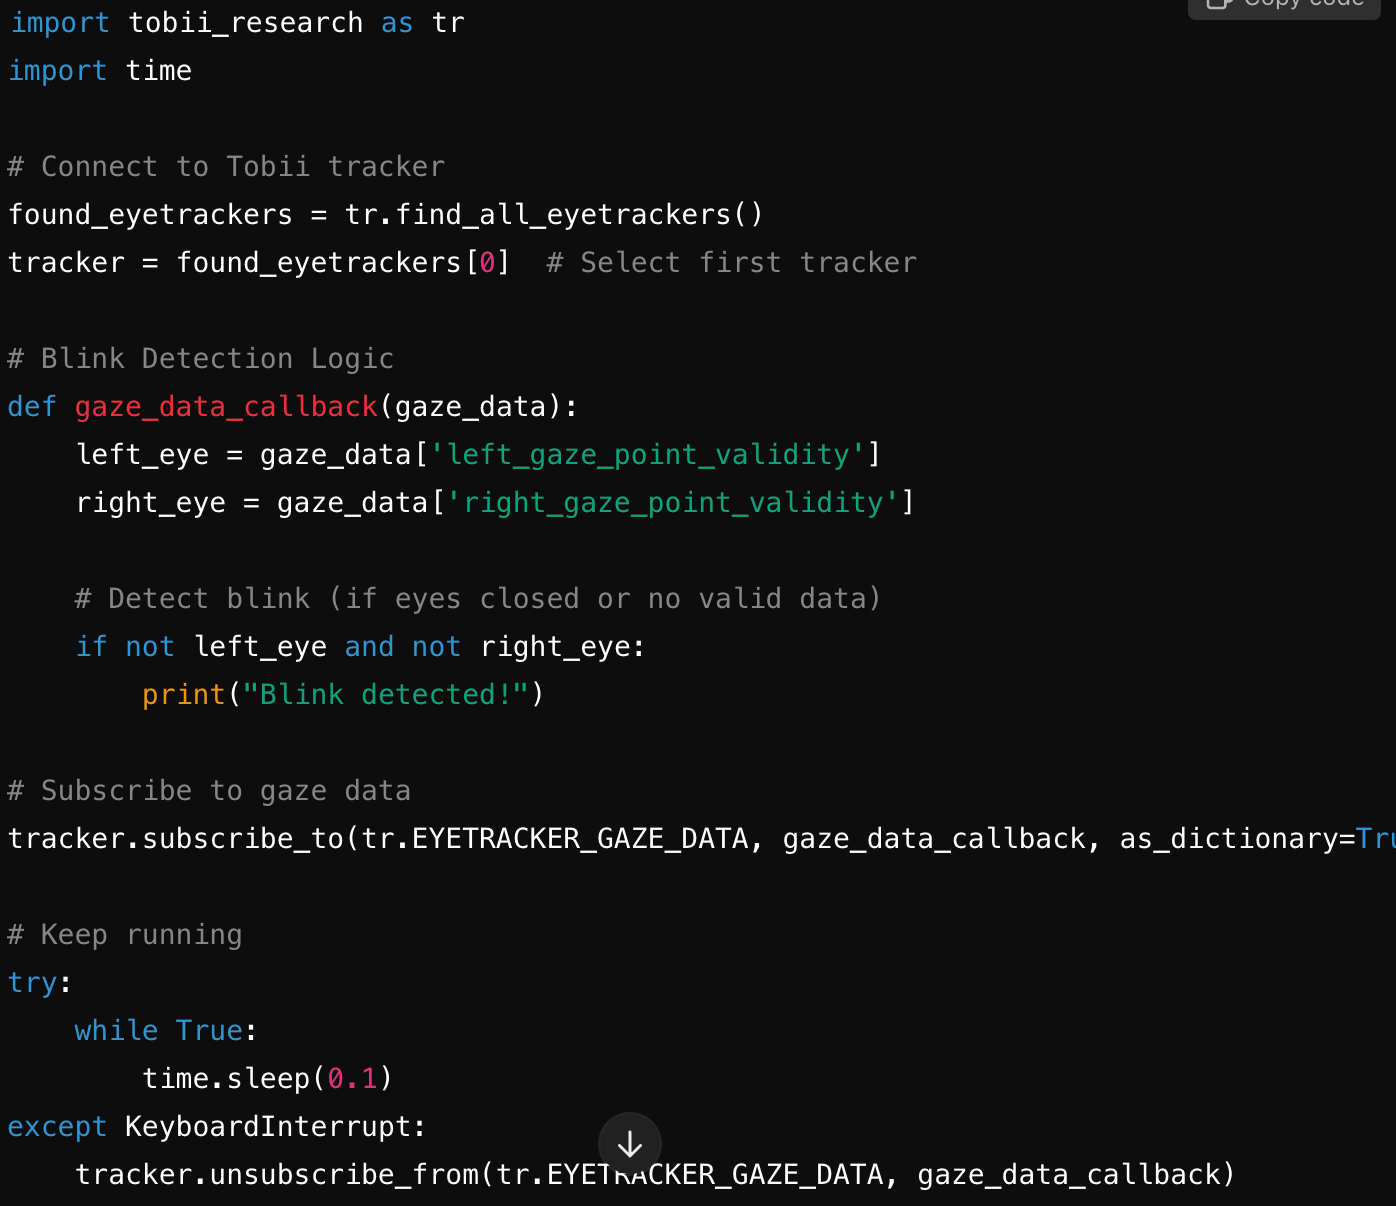Click the '# Select first tracker' comment
Image resolution: width=1396 pixels, height=1206 pixels.
coord(731,263)
